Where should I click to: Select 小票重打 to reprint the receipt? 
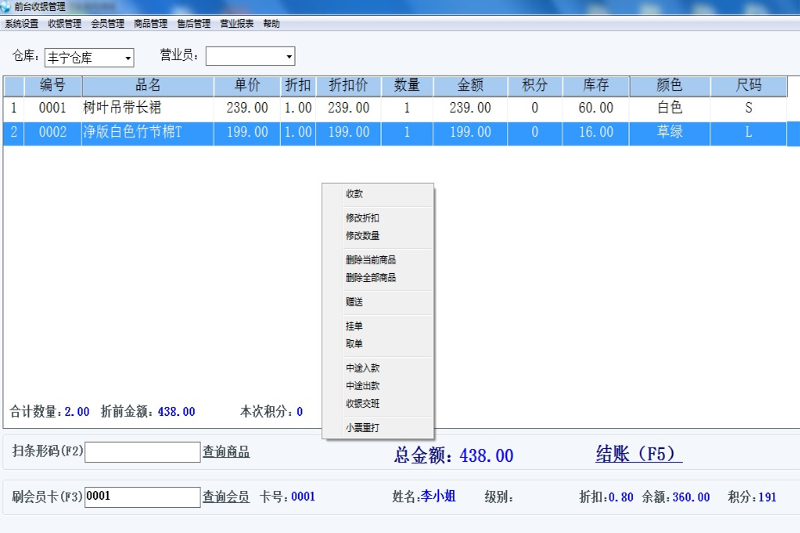362,428
